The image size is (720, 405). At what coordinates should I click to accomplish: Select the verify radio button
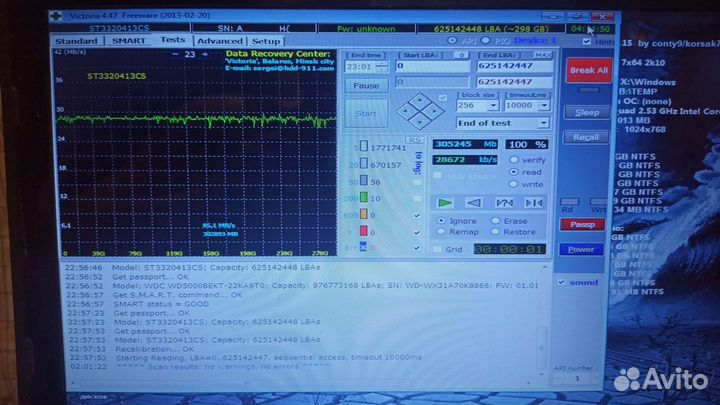coord(514,160)
